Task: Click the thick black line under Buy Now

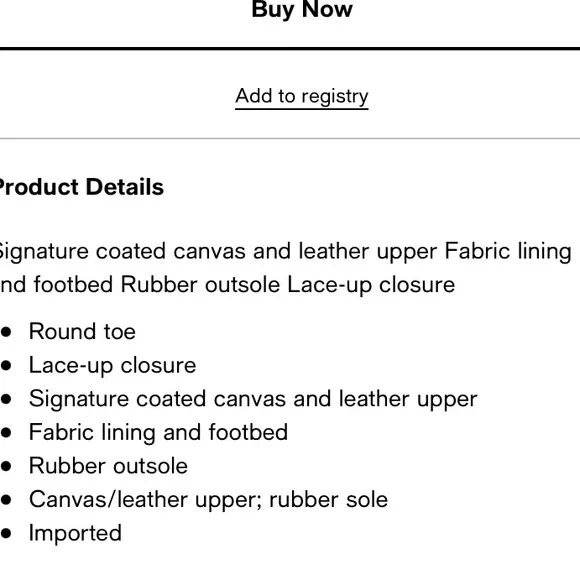Action: [290, 48]
